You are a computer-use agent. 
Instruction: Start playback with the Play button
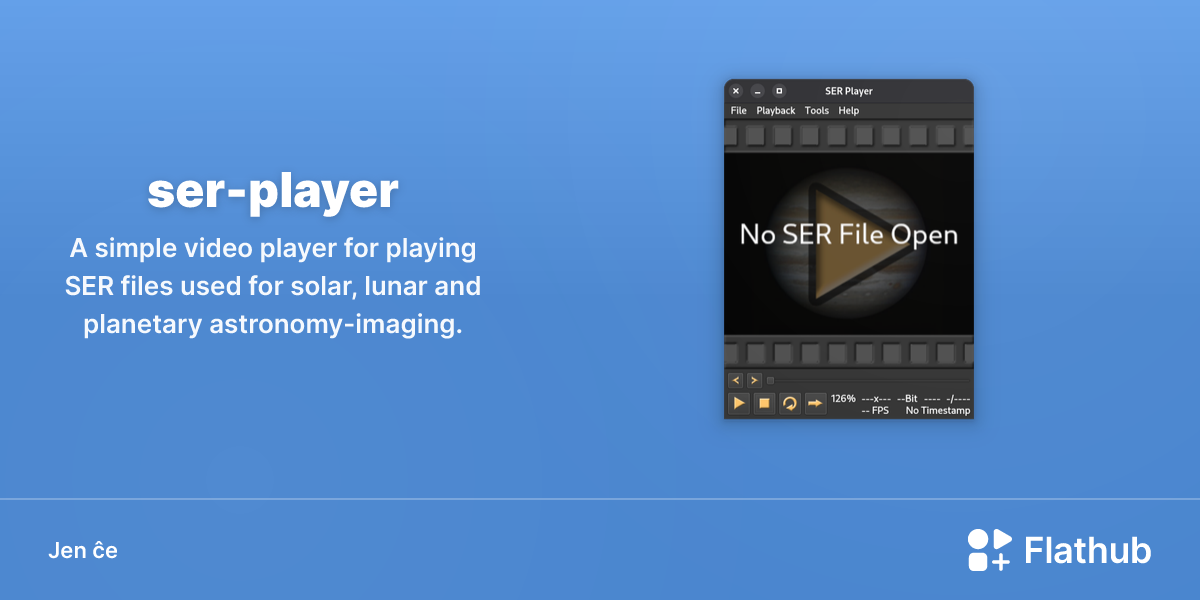pyautogui.click(x=738, y=403)
